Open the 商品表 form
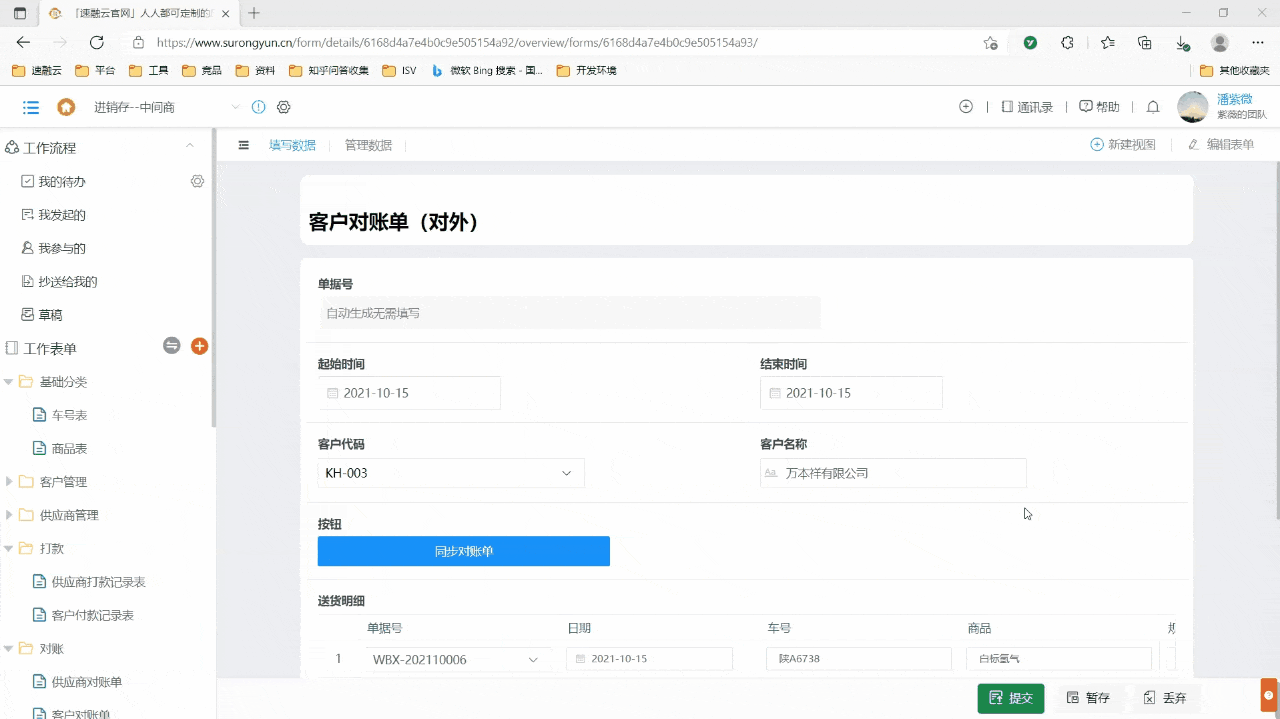 60,448
